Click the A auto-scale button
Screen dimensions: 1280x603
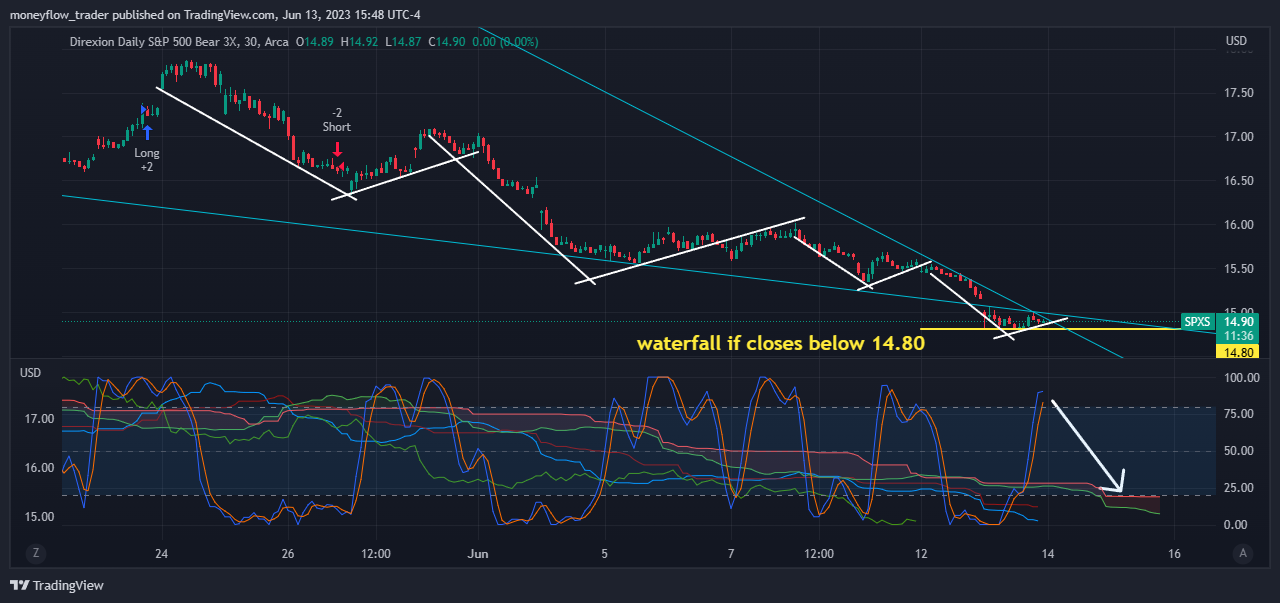[x=1243, y=553]
